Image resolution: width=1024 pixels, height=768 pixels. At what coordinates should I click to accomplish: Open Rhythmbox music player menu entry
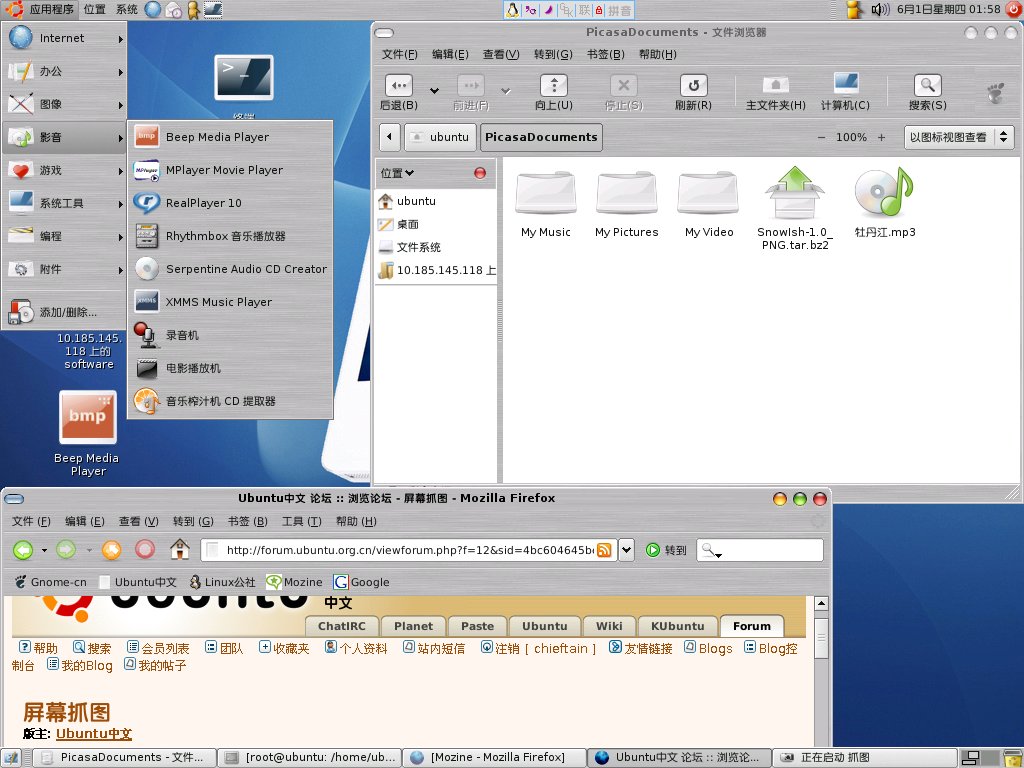tap(230, 236)
